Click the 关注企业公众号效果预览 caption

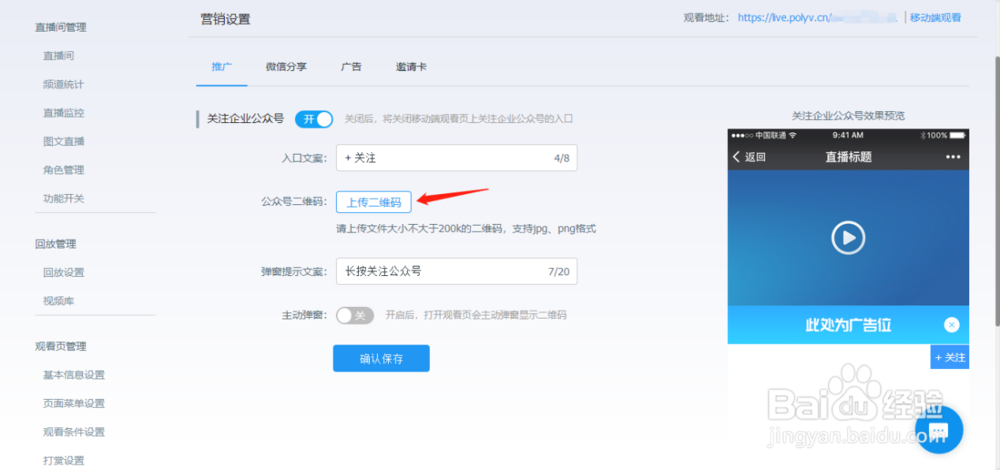(848, 115)
